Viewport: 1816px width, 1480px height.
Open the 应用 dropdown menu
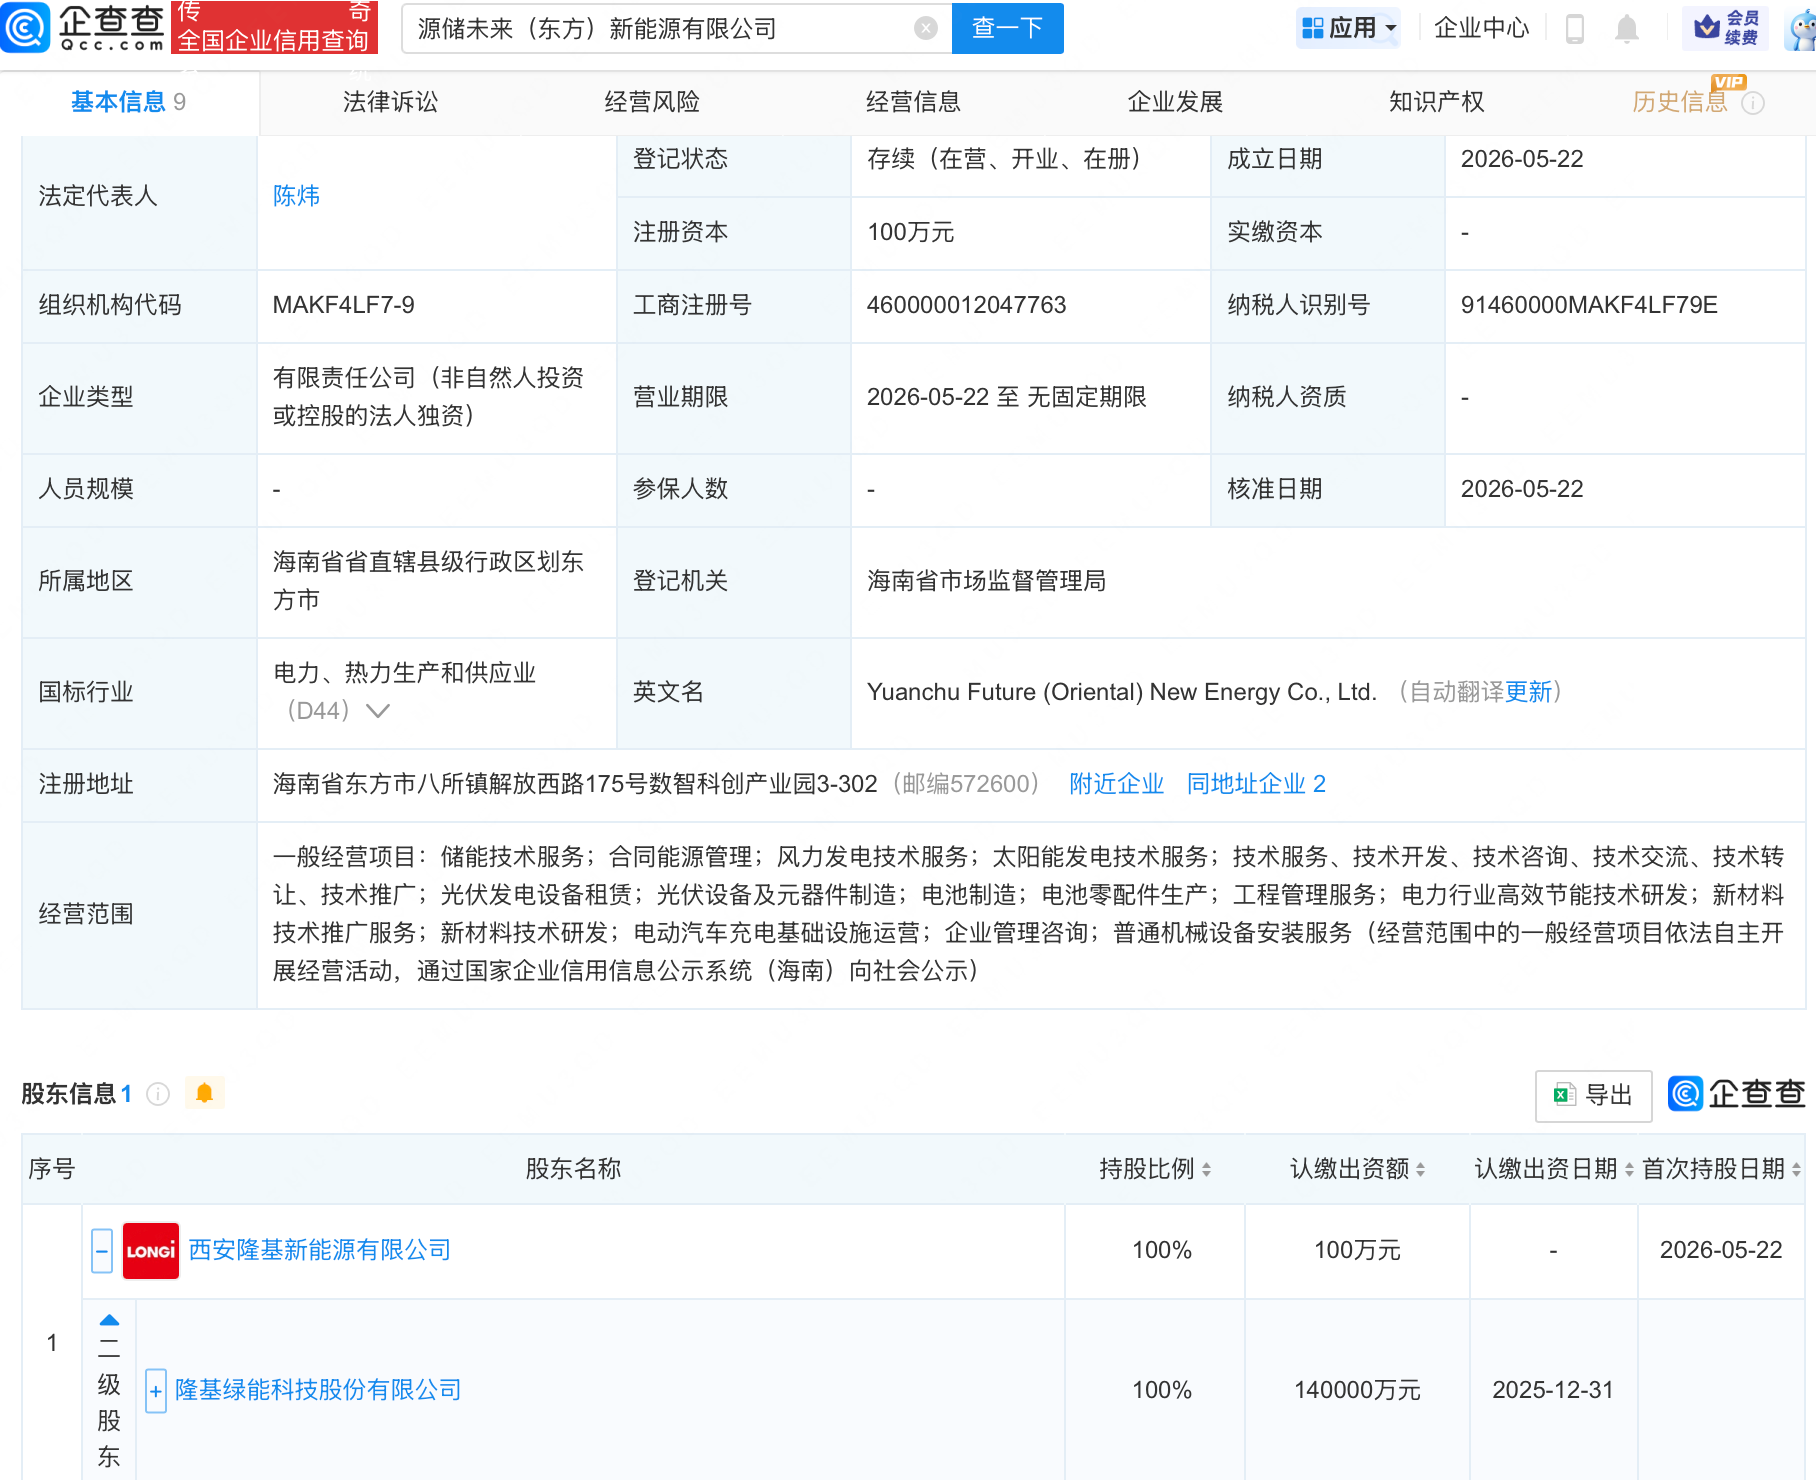click(1349, 28)
